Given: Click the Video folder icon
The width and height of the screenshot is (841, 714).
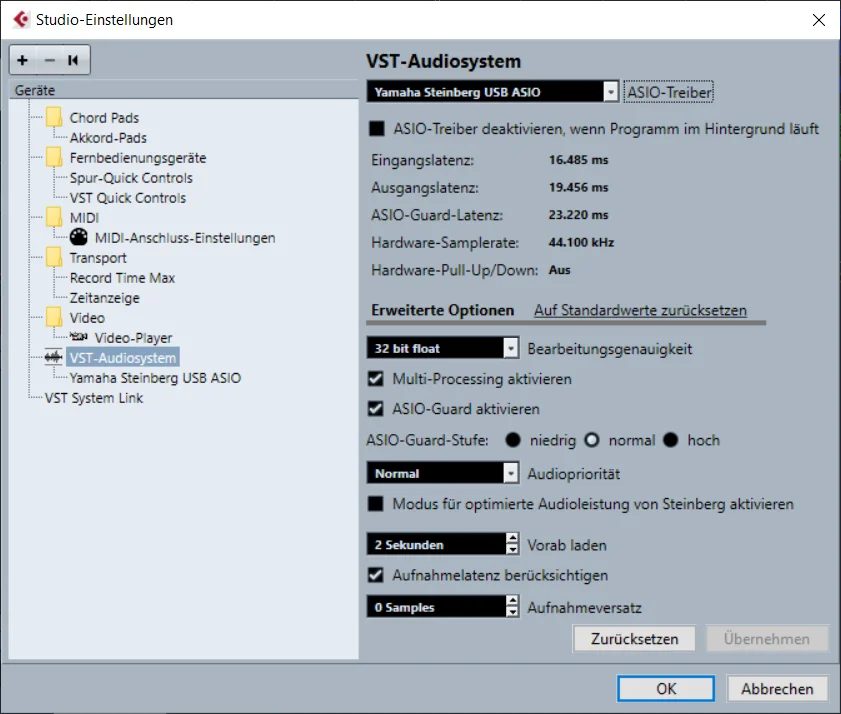Looking at the screenshot, I should (54, 318).
